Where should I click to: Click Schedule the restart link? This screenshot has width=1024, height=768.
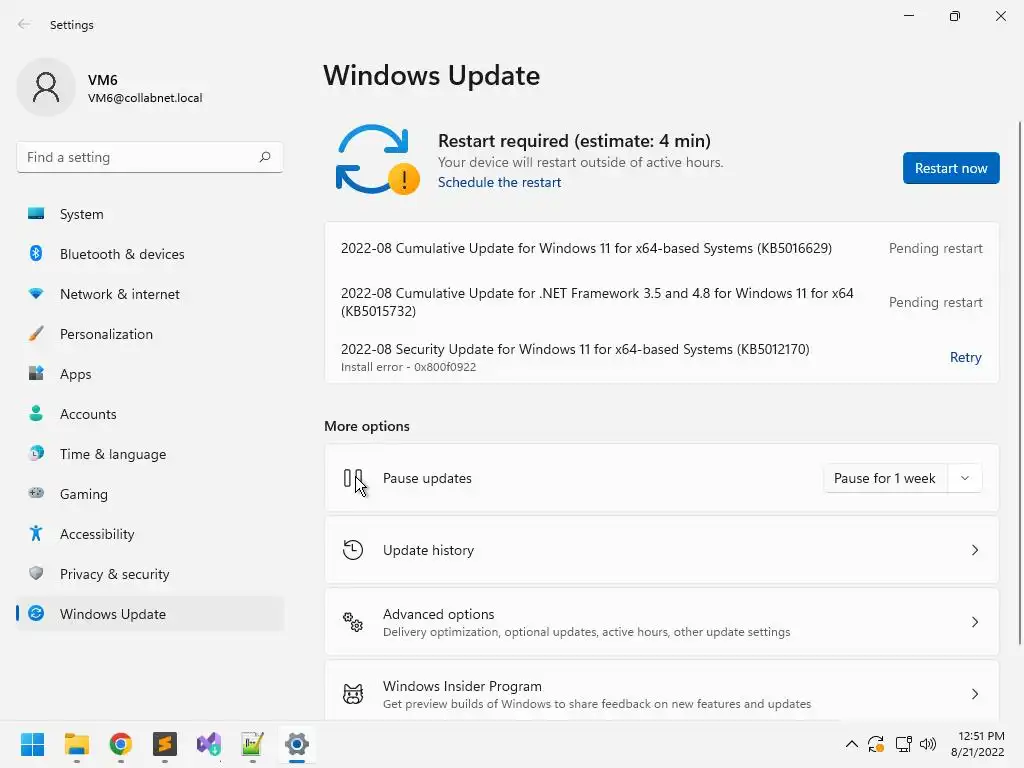pyautogui.click(x=499, y=182)
